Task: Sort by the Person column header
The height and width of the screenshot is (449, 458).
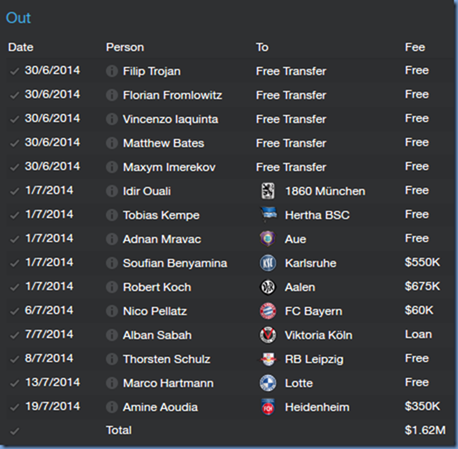Action: coord(125,47)
